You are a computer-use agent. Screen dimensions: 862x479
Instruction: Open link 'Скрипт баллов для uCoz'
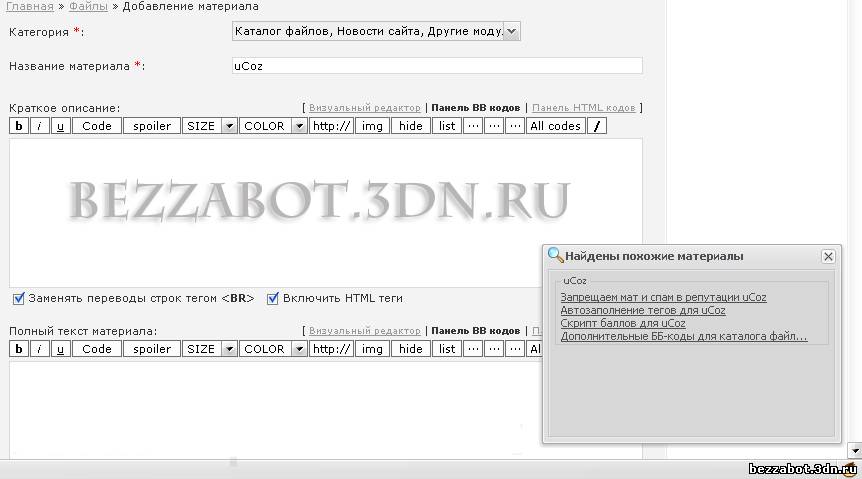(623, 324)
